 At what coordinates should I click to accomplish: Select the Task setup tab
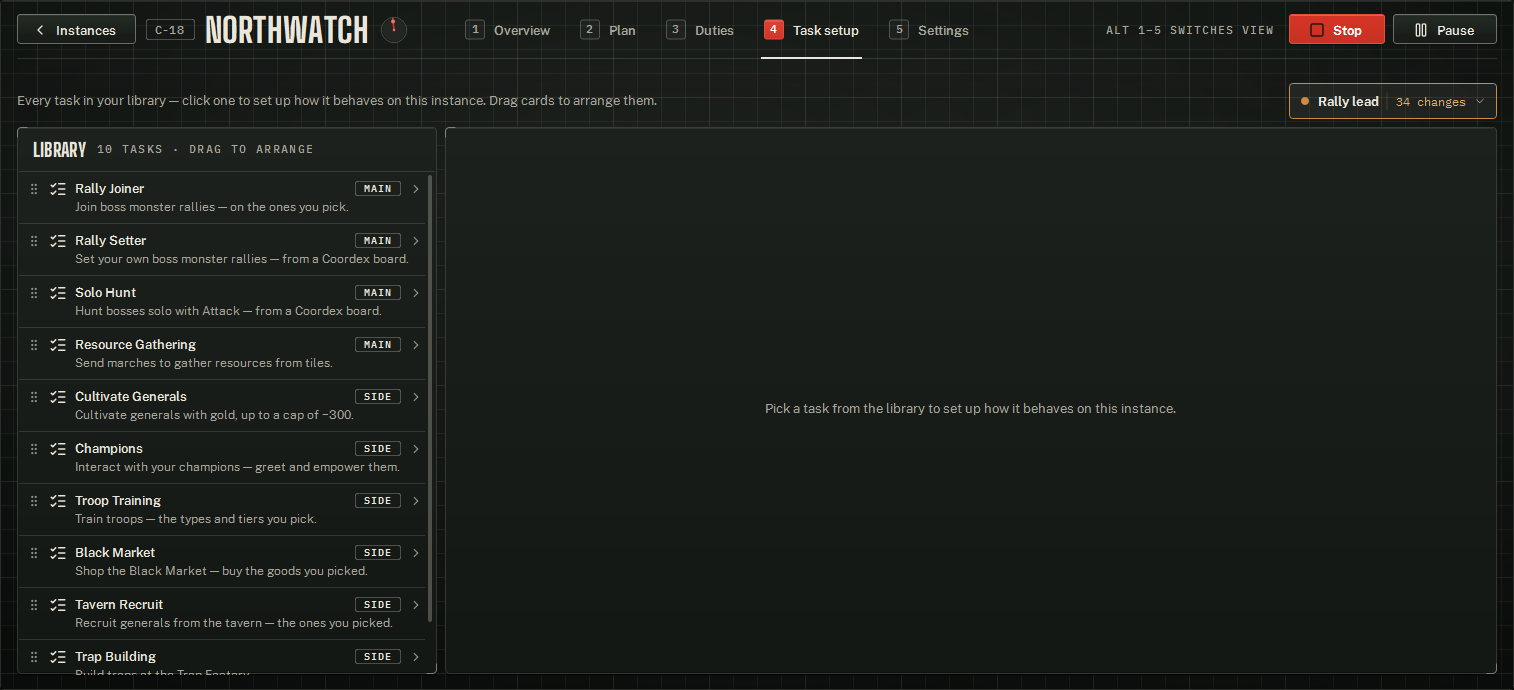pos(811,30)
